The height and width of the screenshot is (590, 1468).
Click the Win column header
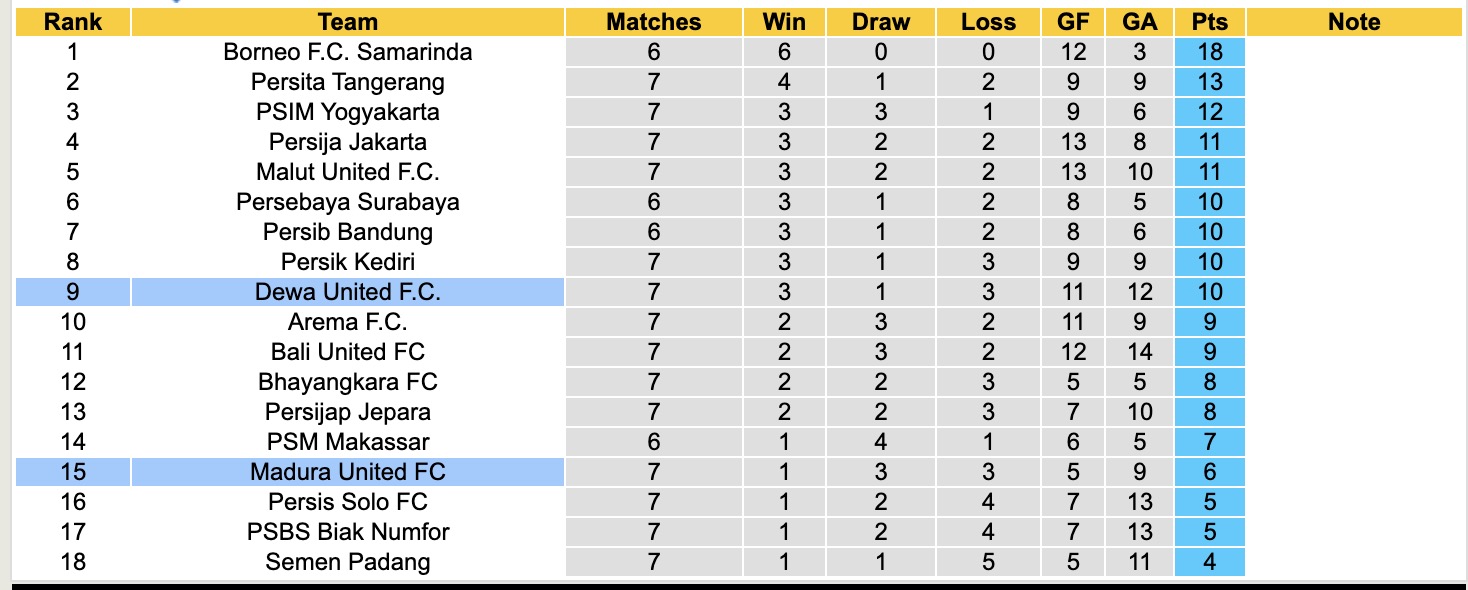(784, 22)
